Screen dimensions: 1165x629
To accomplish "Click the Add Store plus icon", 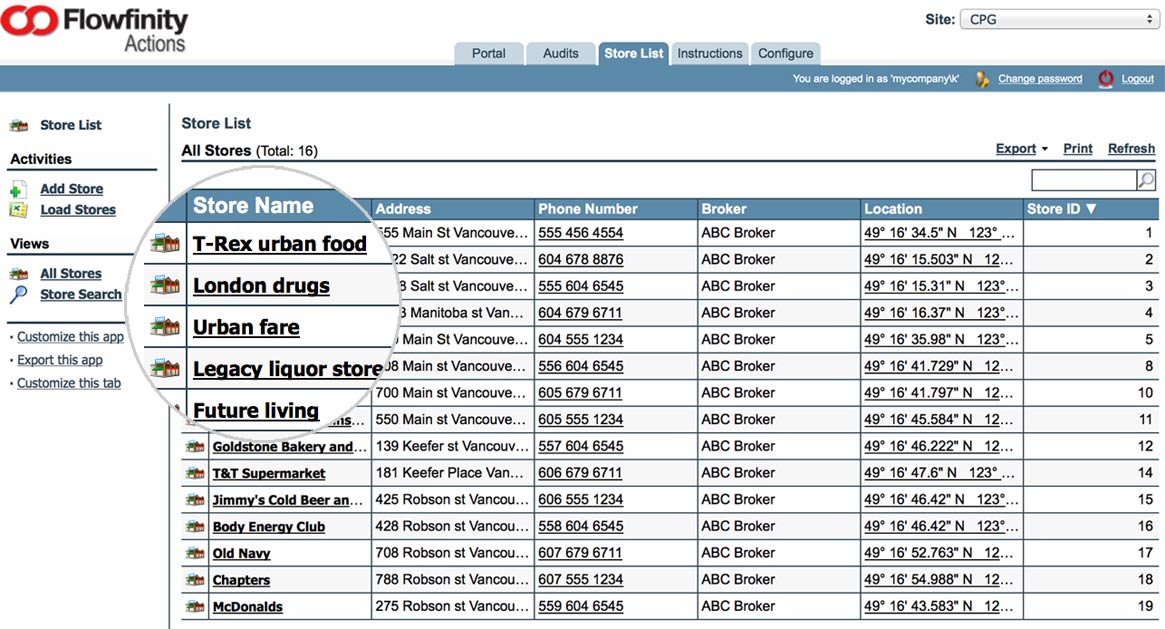I will tap(18, 189).
